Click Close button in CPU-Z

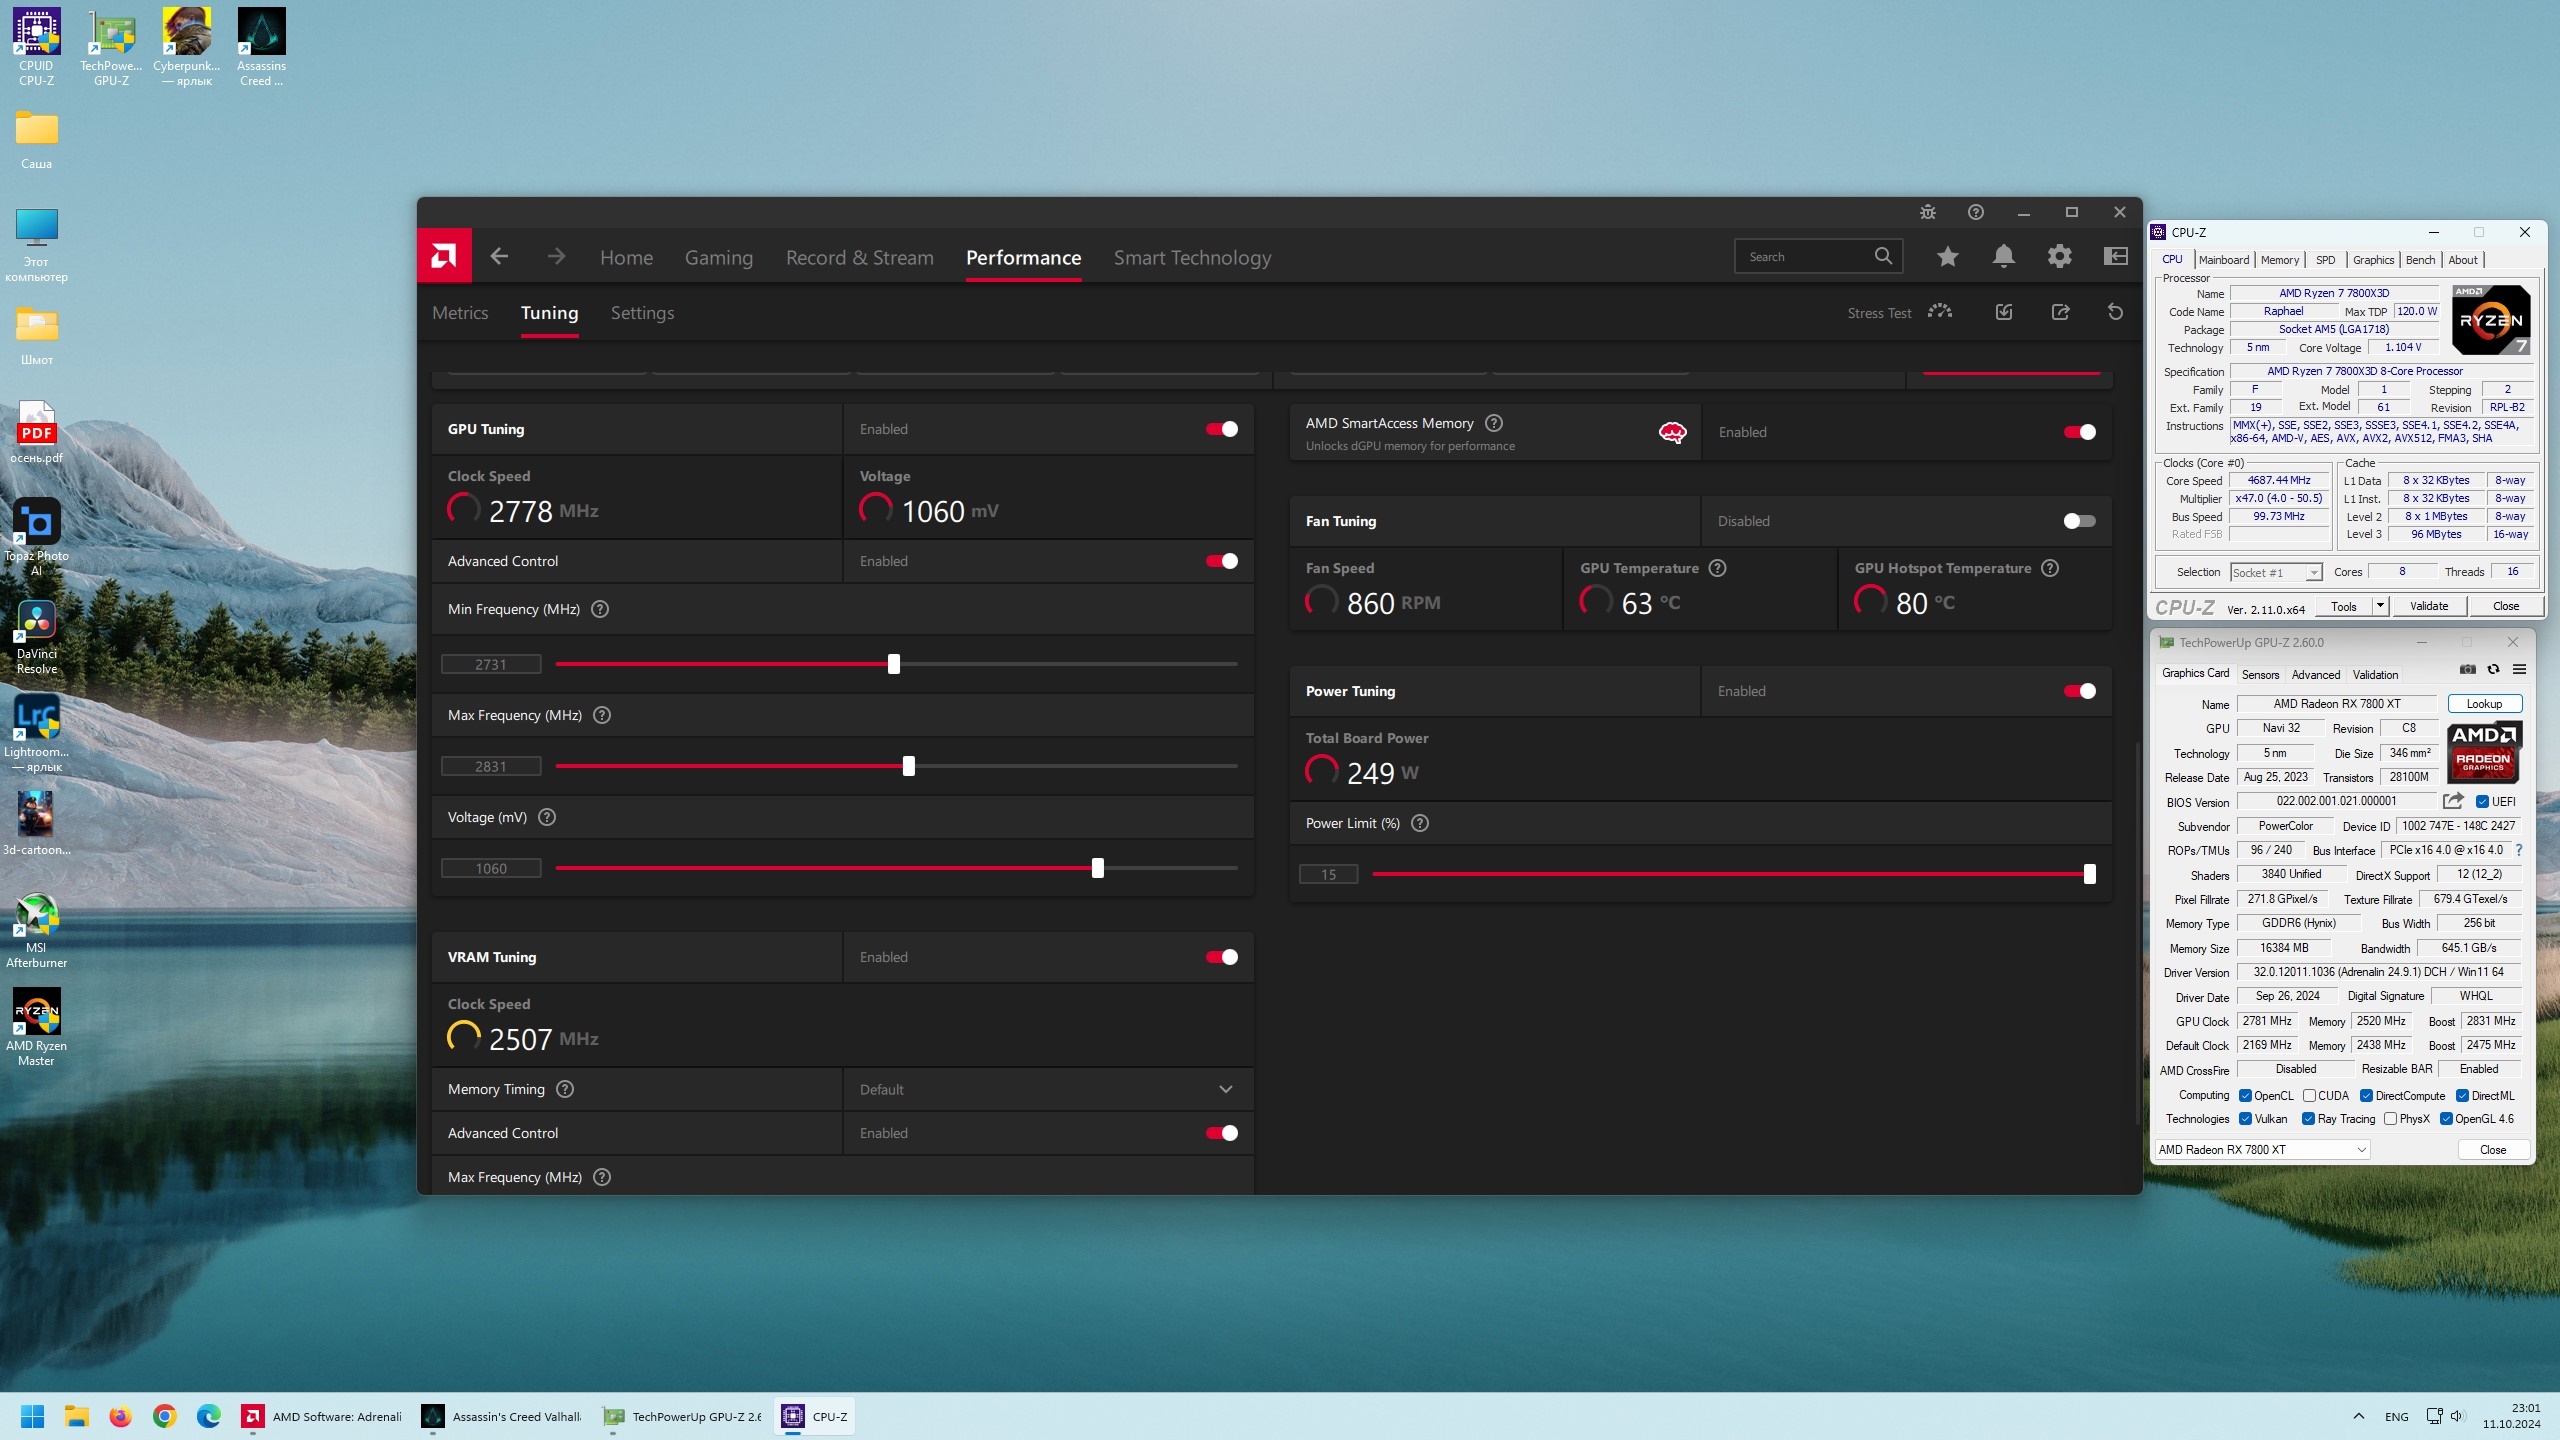[2505, 606]
